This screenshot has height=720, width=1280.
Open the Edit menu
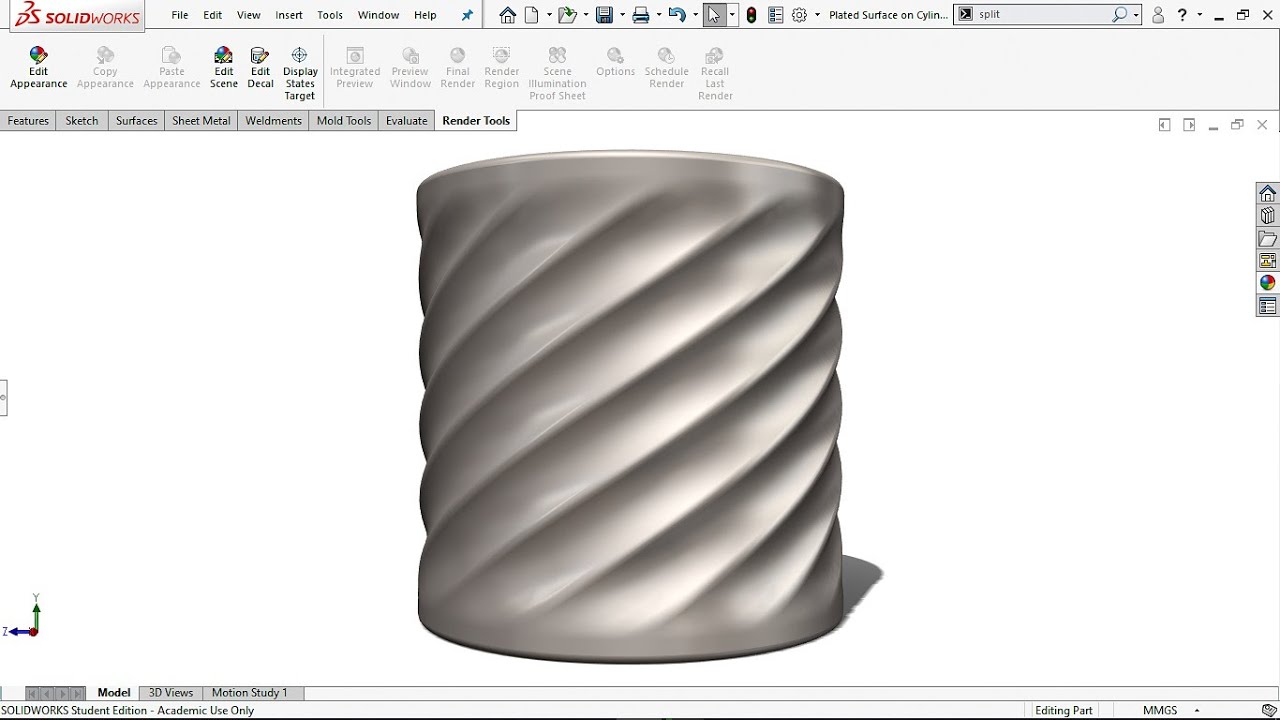click(213, 15)
